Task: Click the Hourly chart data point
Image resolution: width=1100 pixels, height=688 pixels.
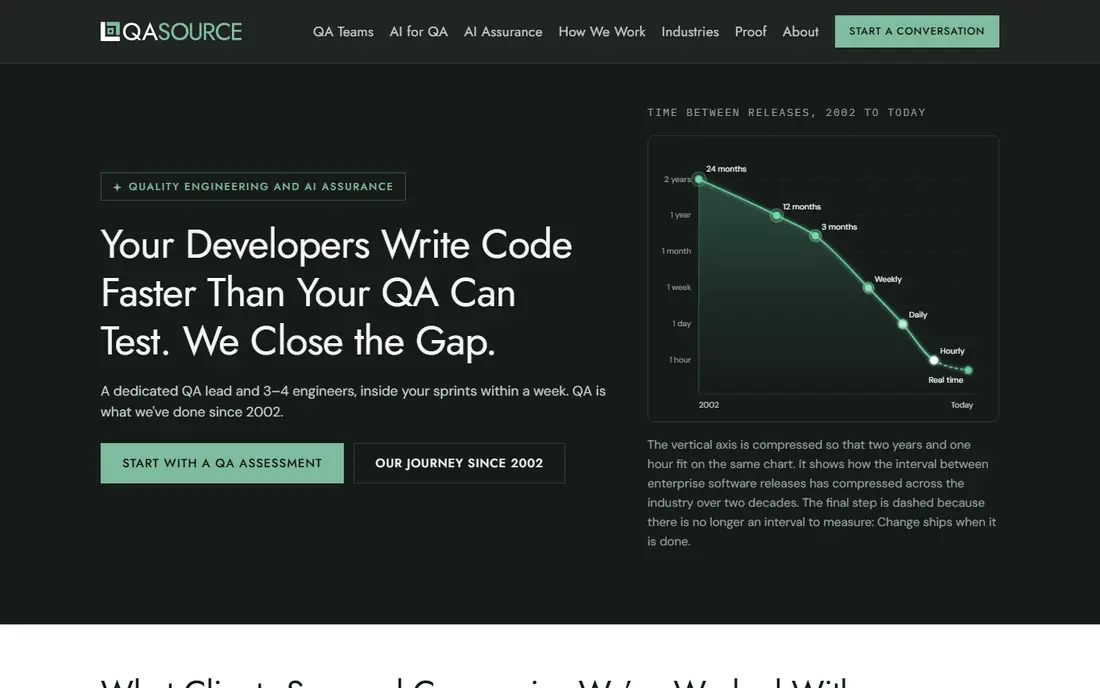Action: 934,360
